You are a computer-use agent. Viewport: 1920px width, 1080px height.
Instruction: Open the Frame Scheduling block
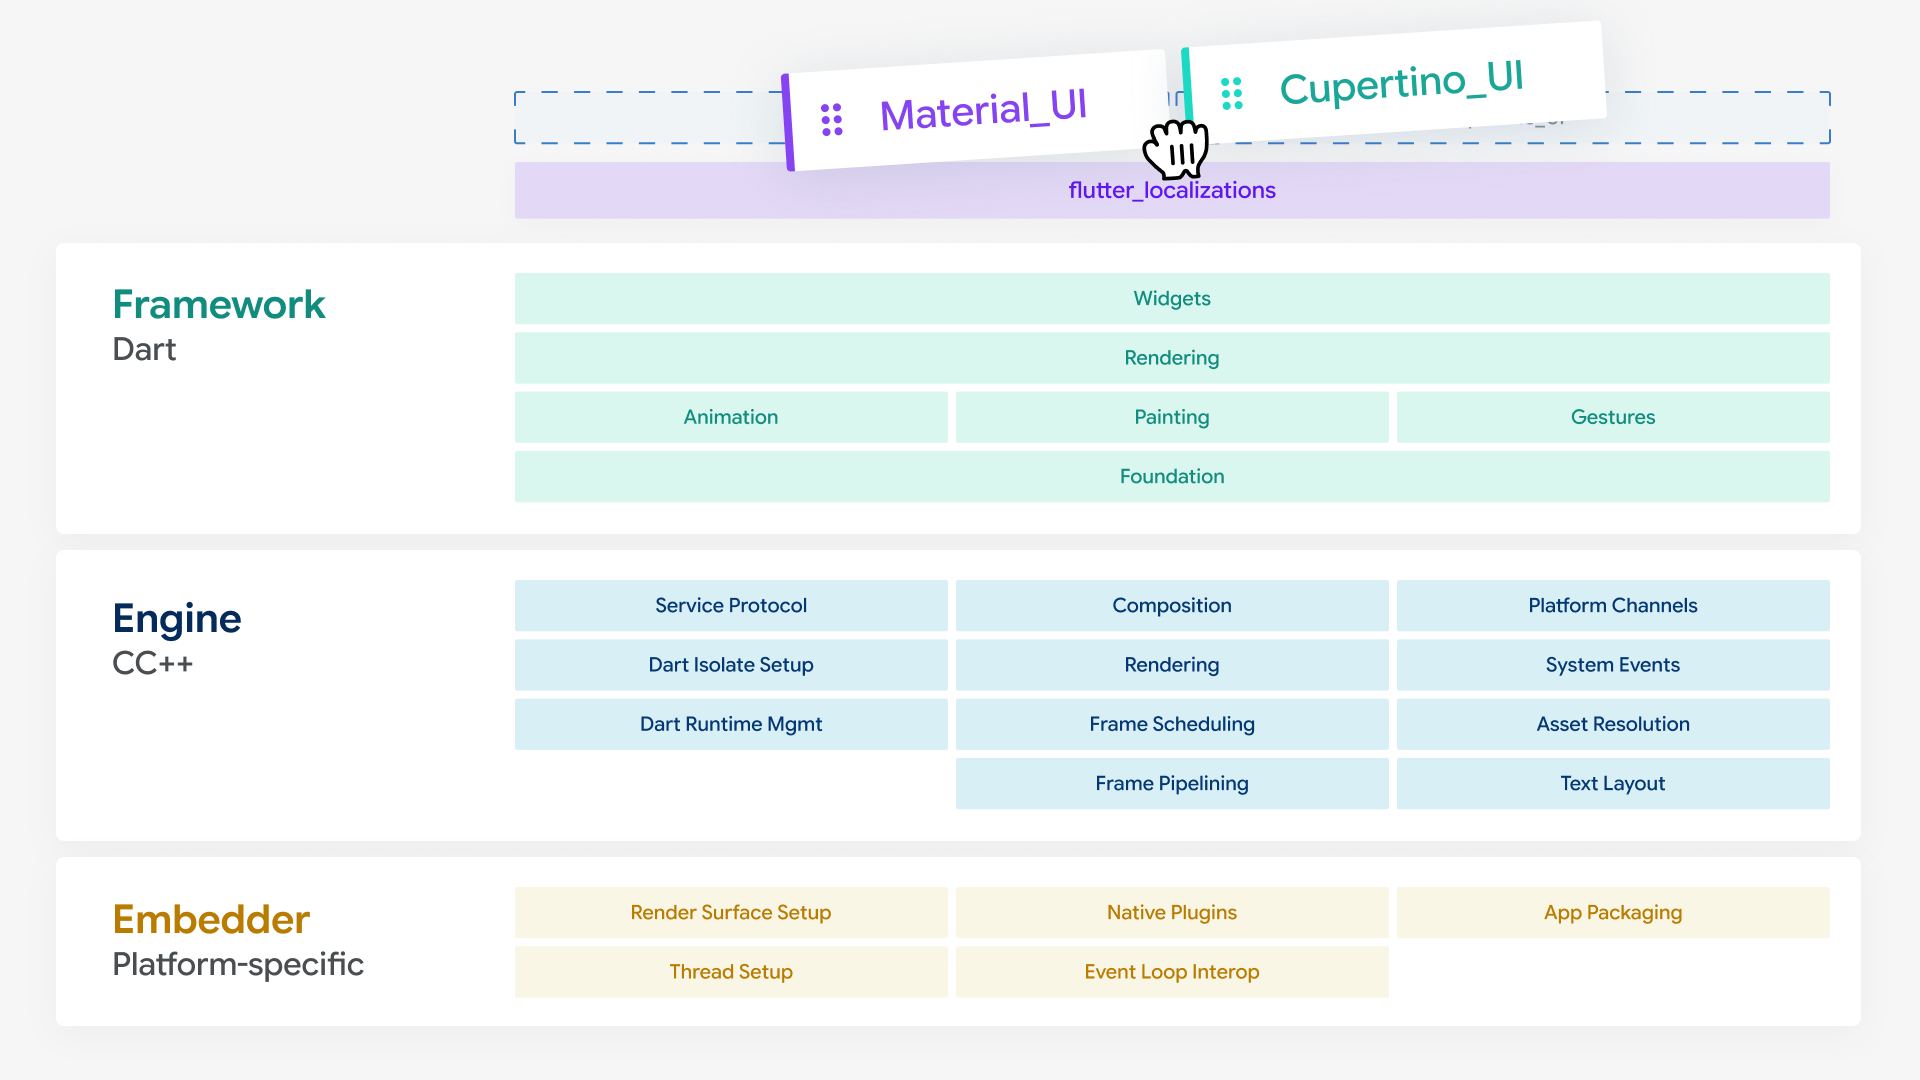[x=1172, y=724]
